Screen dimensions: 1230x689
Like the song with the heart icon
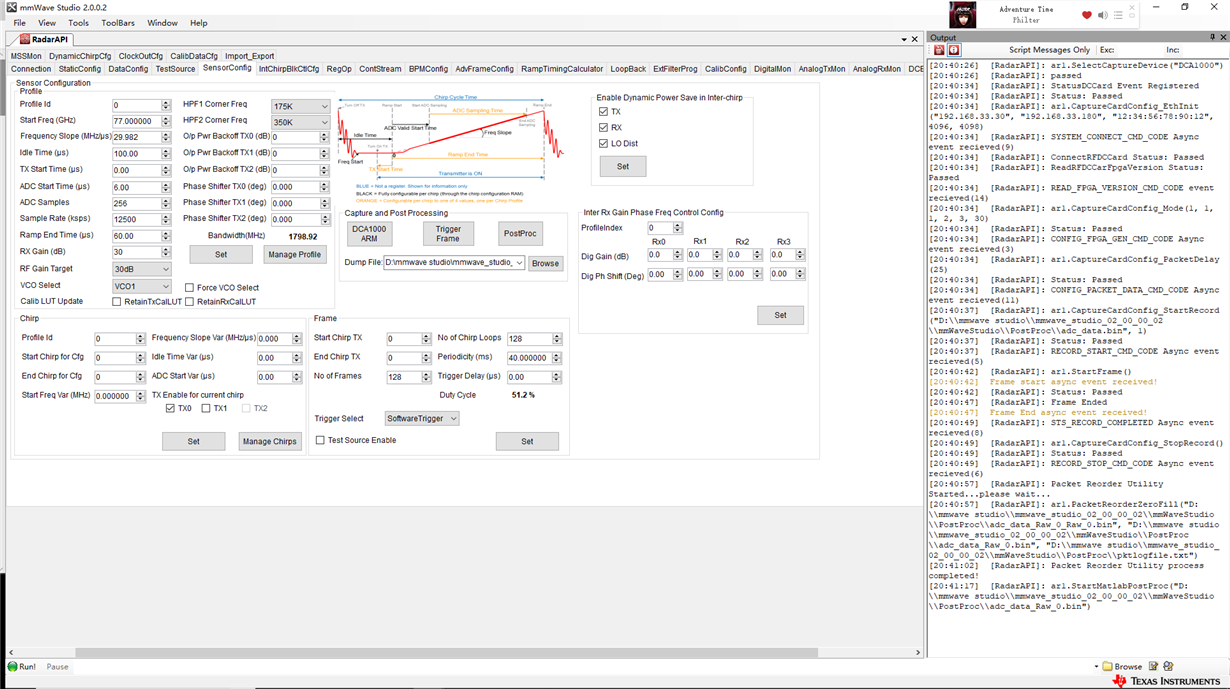pos(1087,15)
